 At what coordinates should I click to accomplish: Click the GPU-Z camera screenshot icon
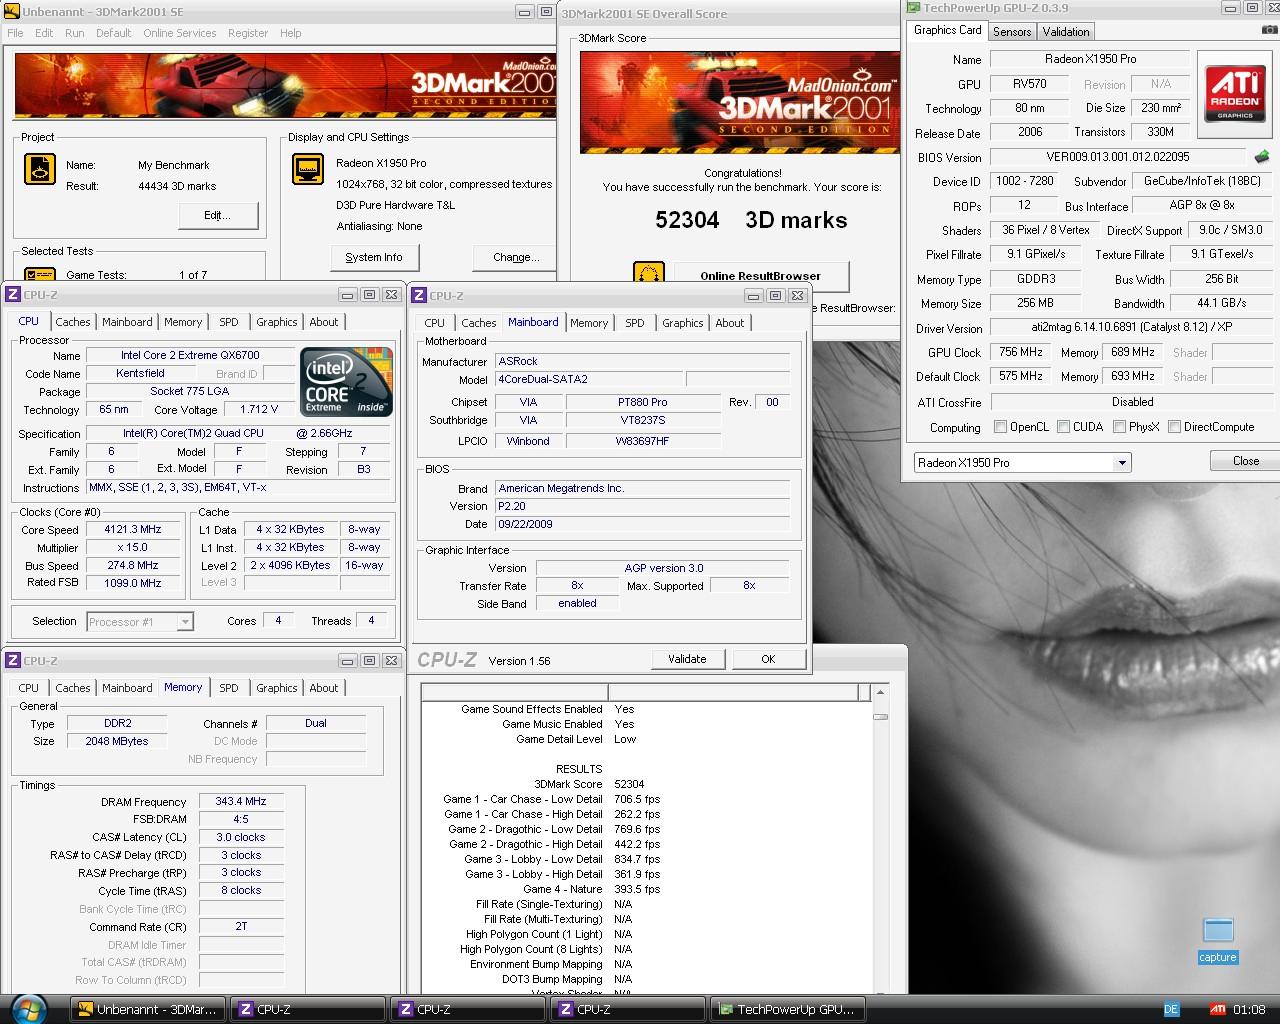pyautogui.click(x=1269, y=31)
